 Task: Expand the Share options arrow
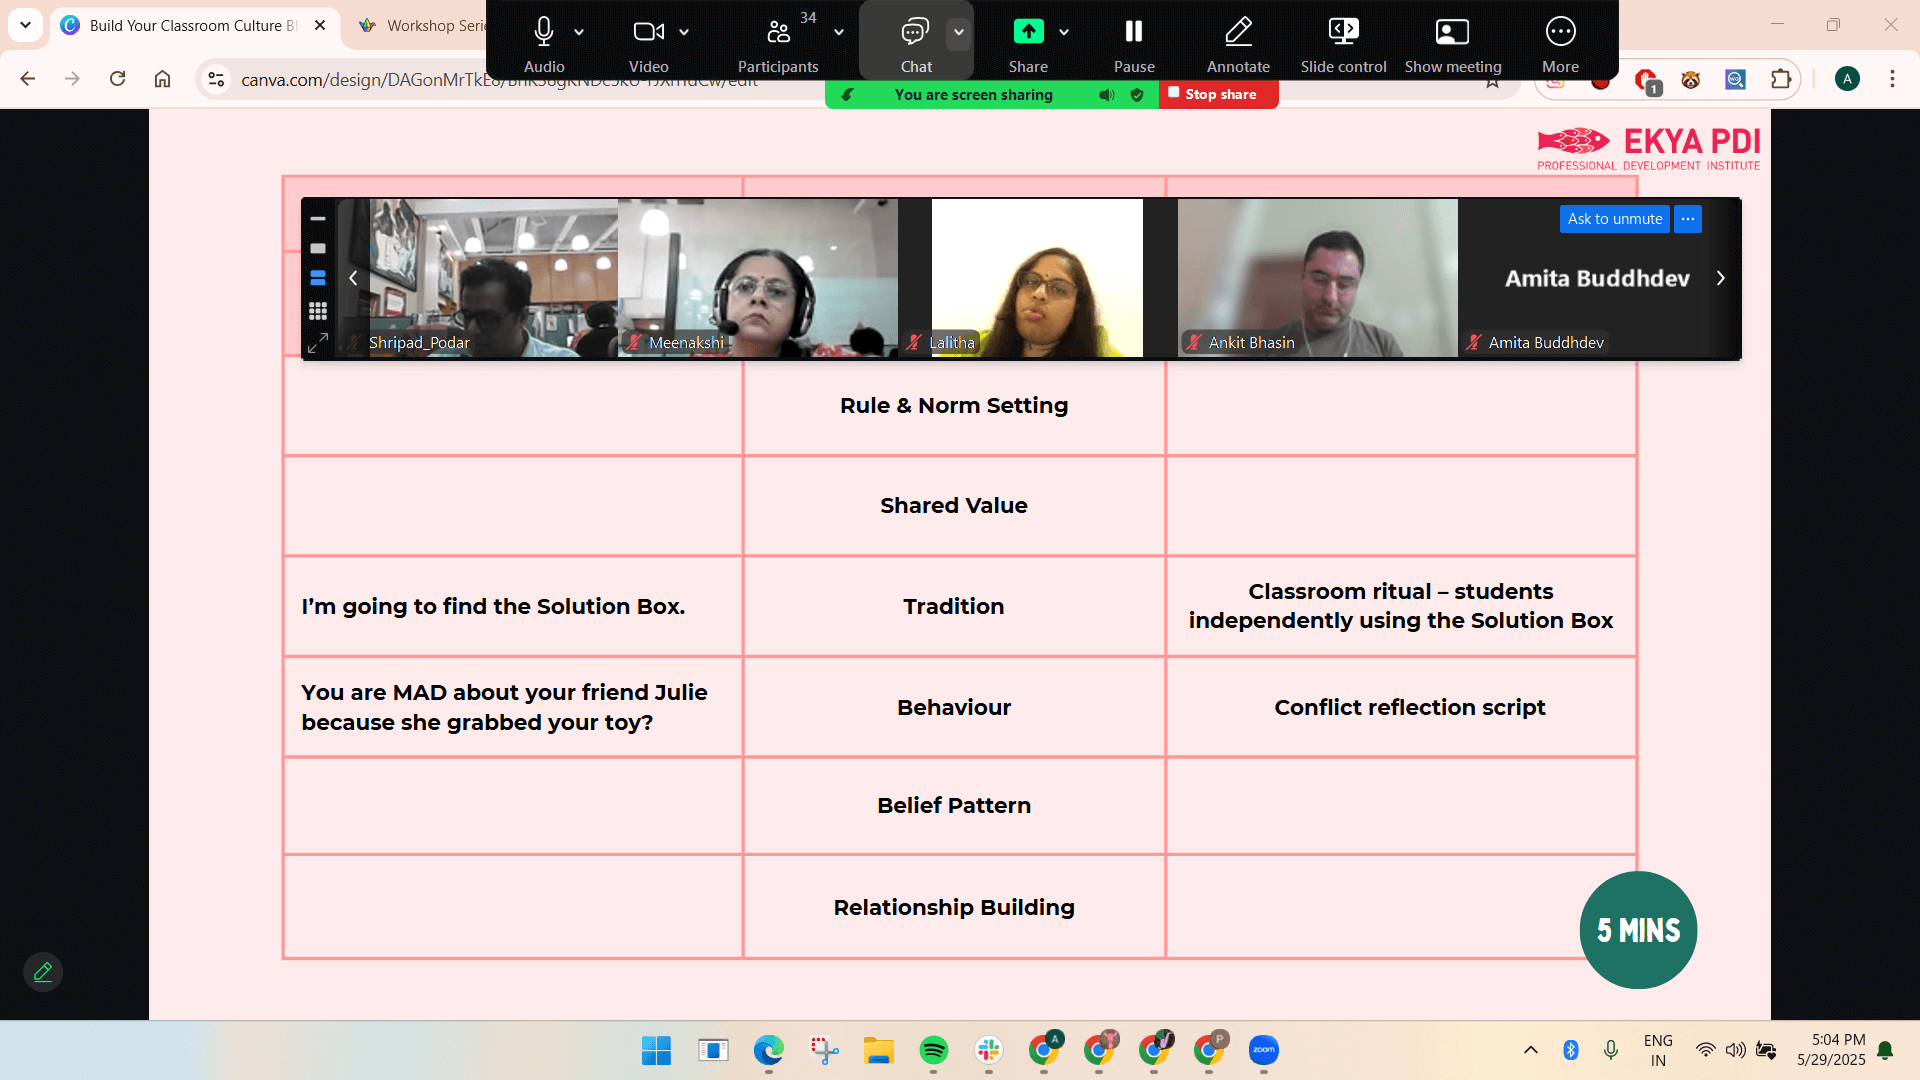(1064, 32)
